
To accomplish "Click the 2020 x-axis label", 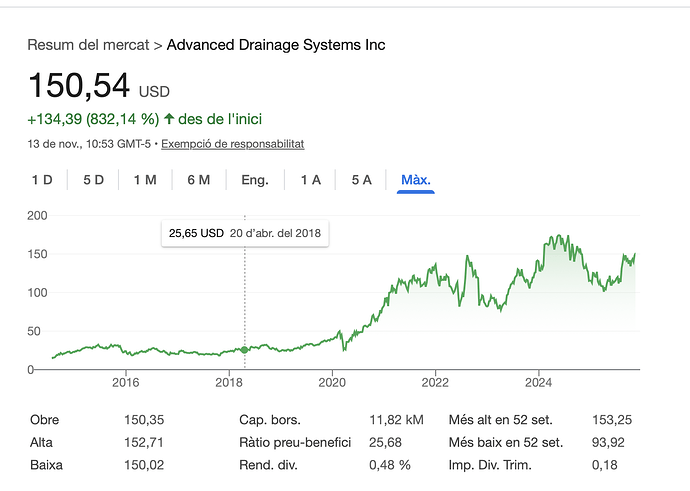I will [x=332, y=382].
